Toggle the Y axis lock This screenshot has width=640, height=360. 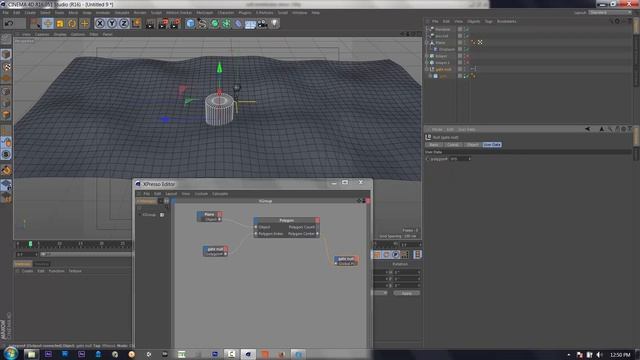coord(111,24)
